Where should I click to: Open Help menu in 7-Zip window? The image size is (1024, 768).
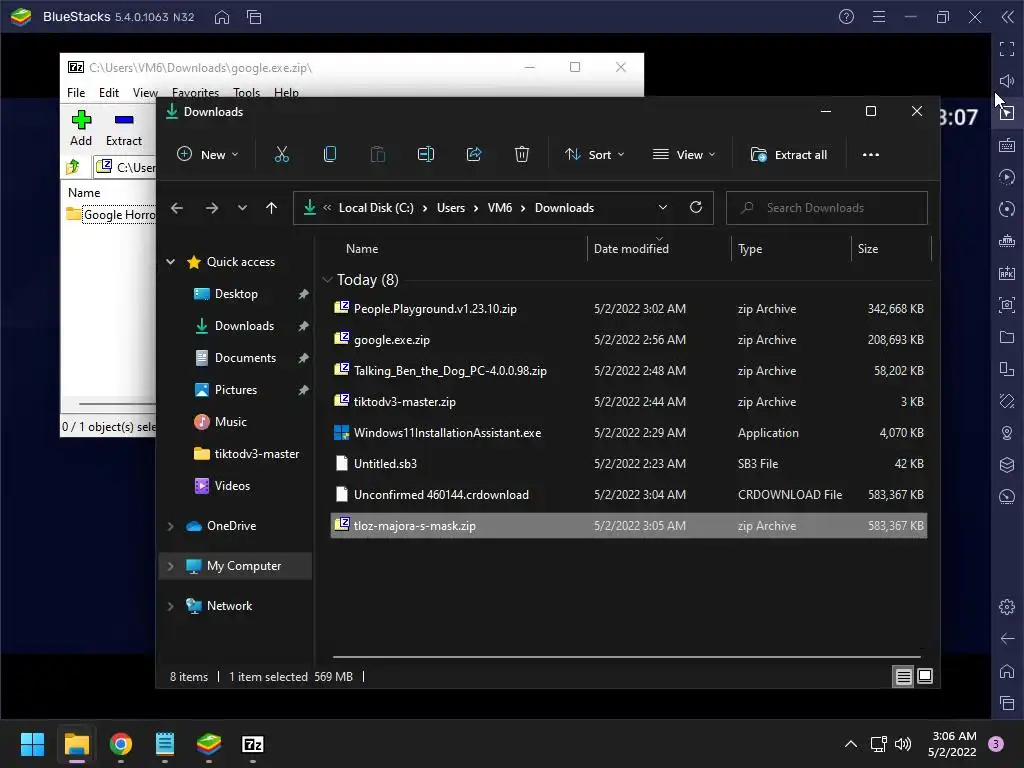point(286,93)
